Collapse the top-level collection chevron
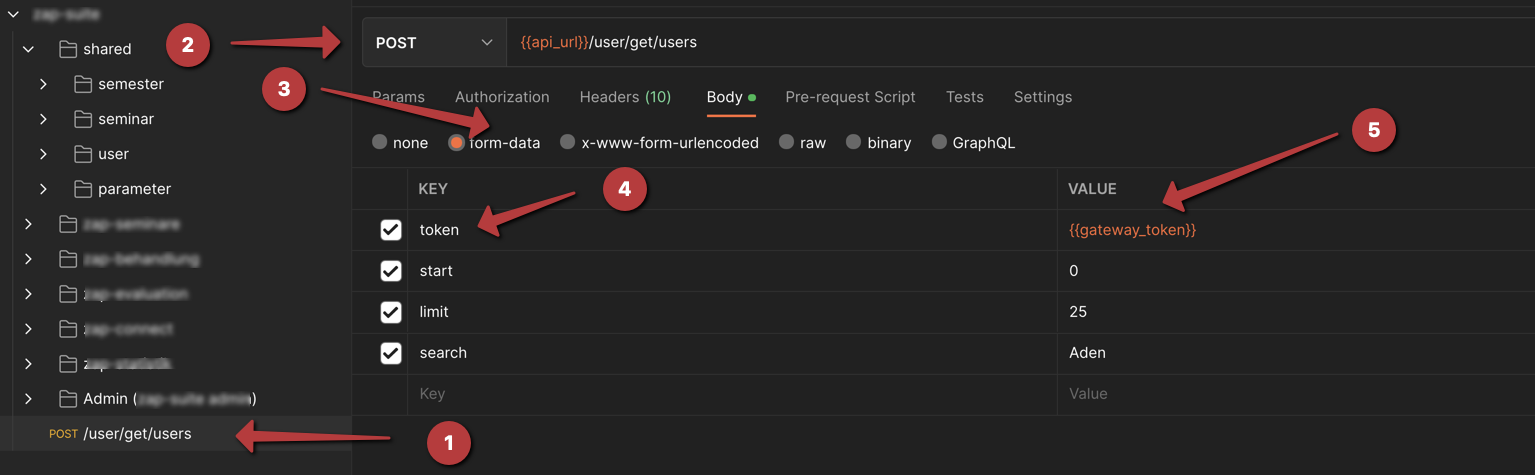 click(13, 15)
